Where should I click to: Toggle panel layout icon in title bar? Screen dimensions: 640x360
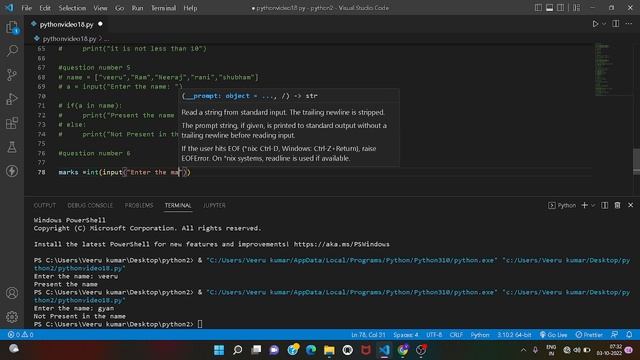(x=549, y=8)
